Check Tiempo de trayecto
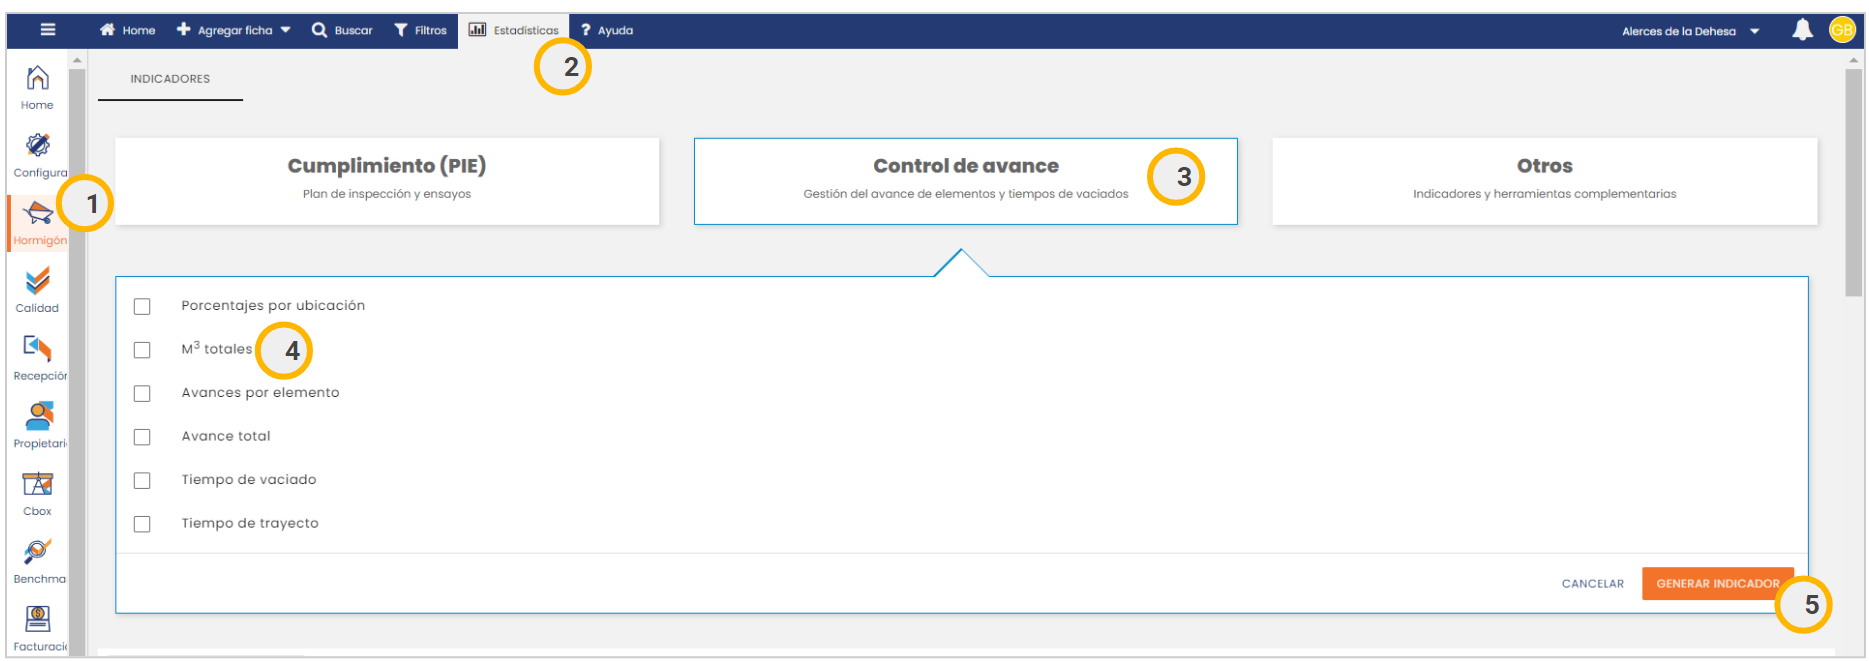 coord(142,524)
